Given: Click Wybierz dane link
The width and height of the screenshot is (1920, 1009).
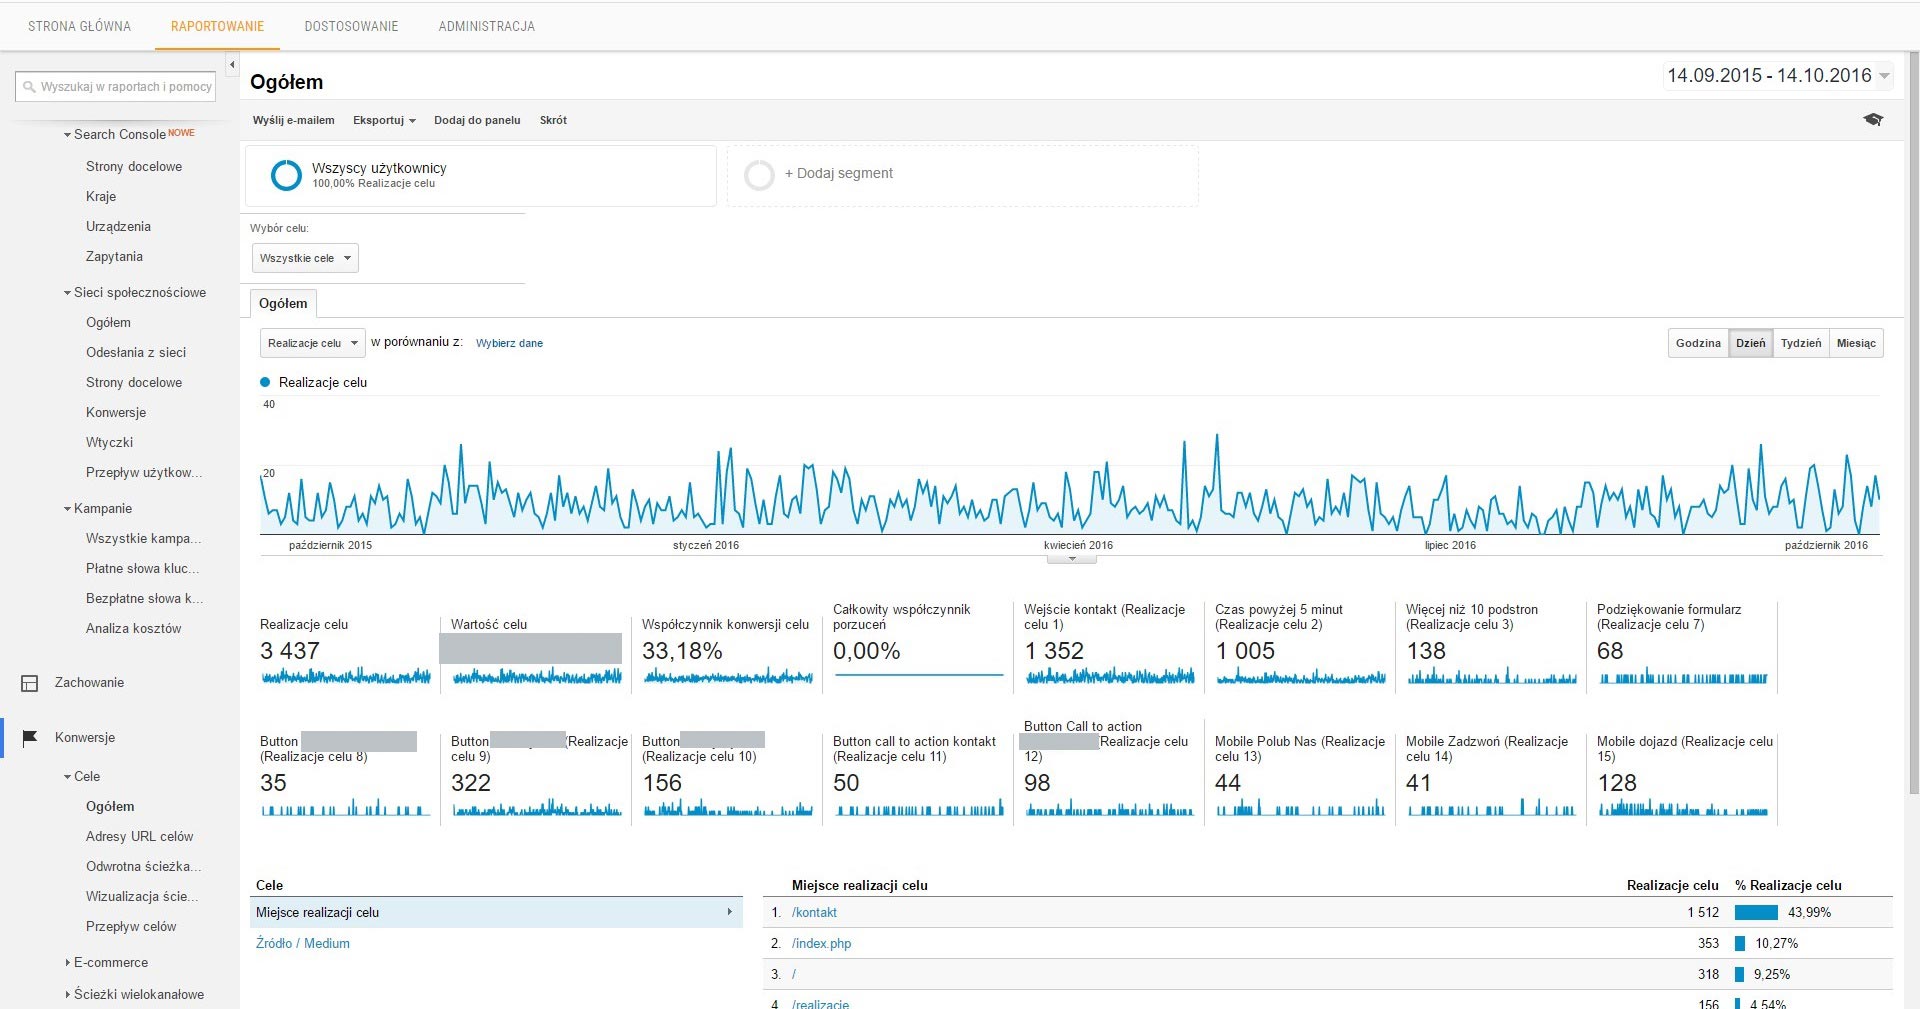Looking at the screenshot, I should [x=509, y=343].
